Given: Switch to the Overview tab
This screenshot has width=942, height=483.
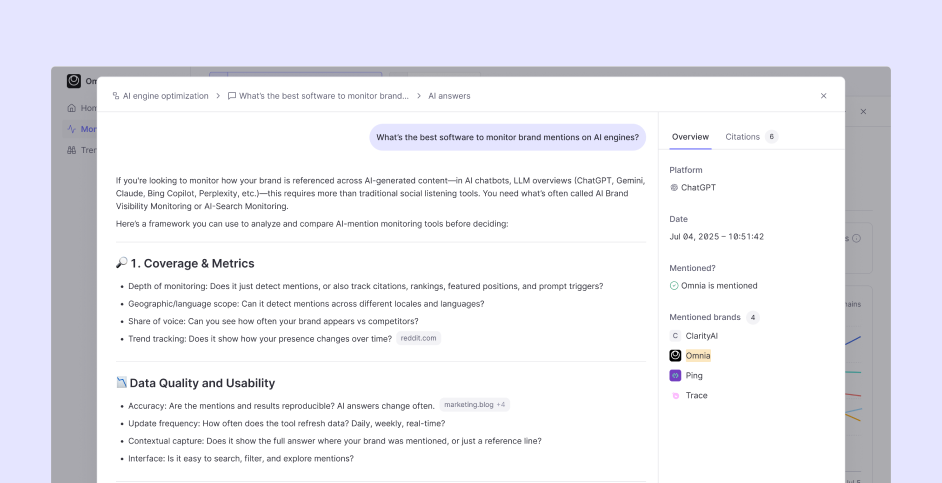Looking at the screenshot, I should click(690, 137).
